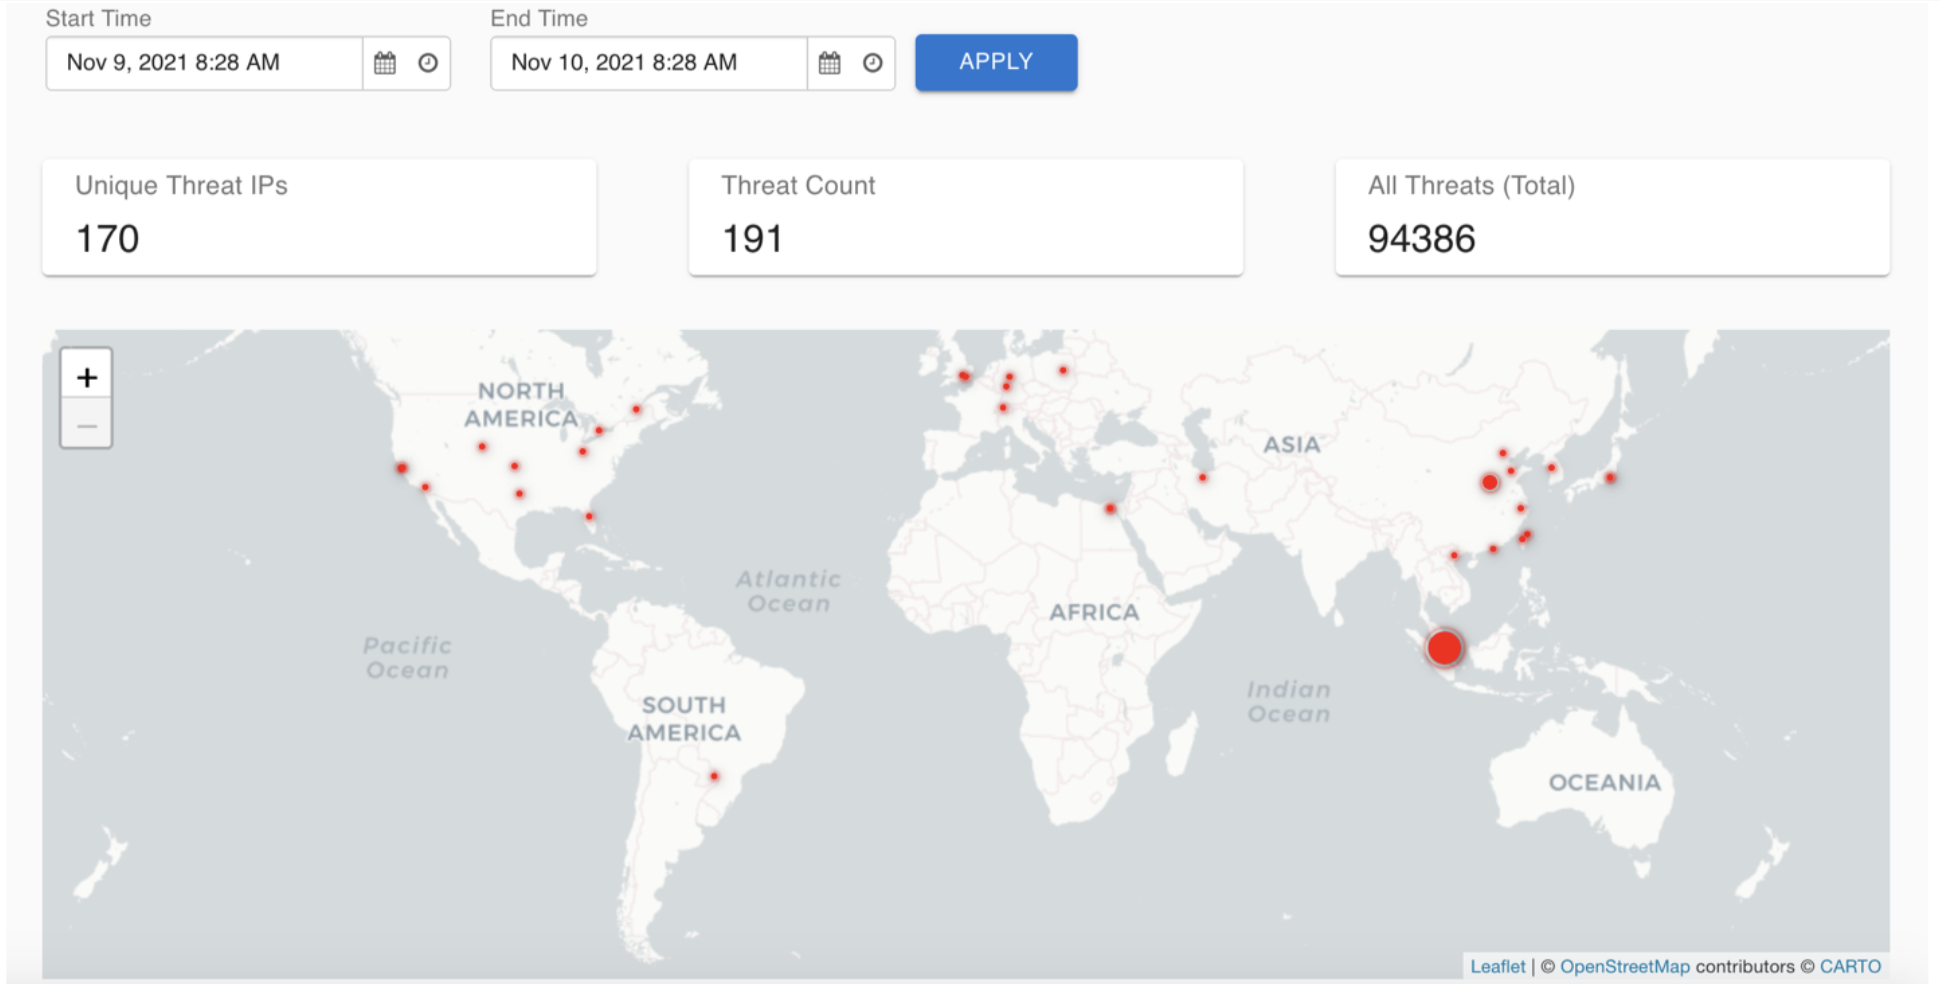This screenshot has height=984, width=1940.
Task: Zoom in on the threat map
Action: pos(87,377)
